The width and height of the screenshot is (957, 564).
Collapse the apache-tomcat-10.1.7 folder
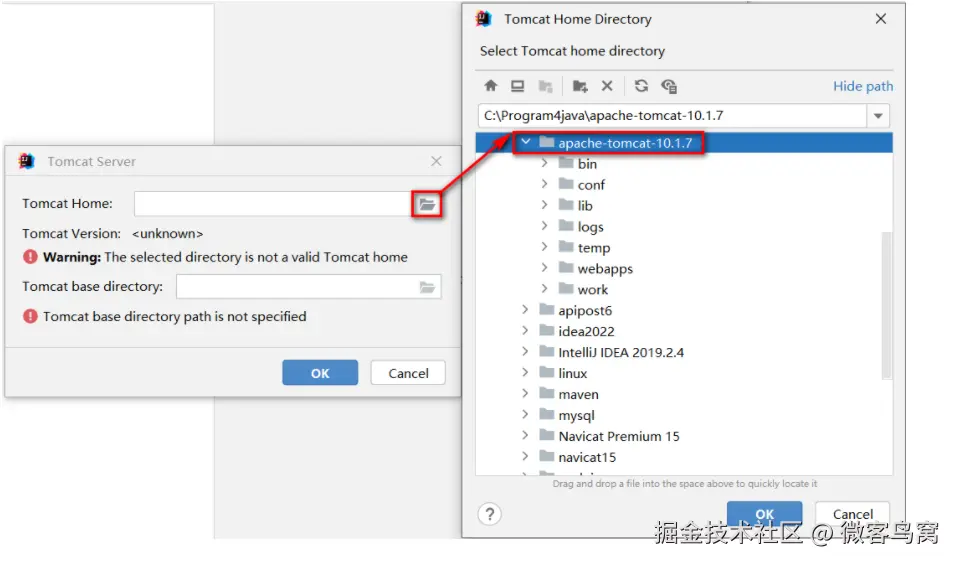tap(525, 142)
